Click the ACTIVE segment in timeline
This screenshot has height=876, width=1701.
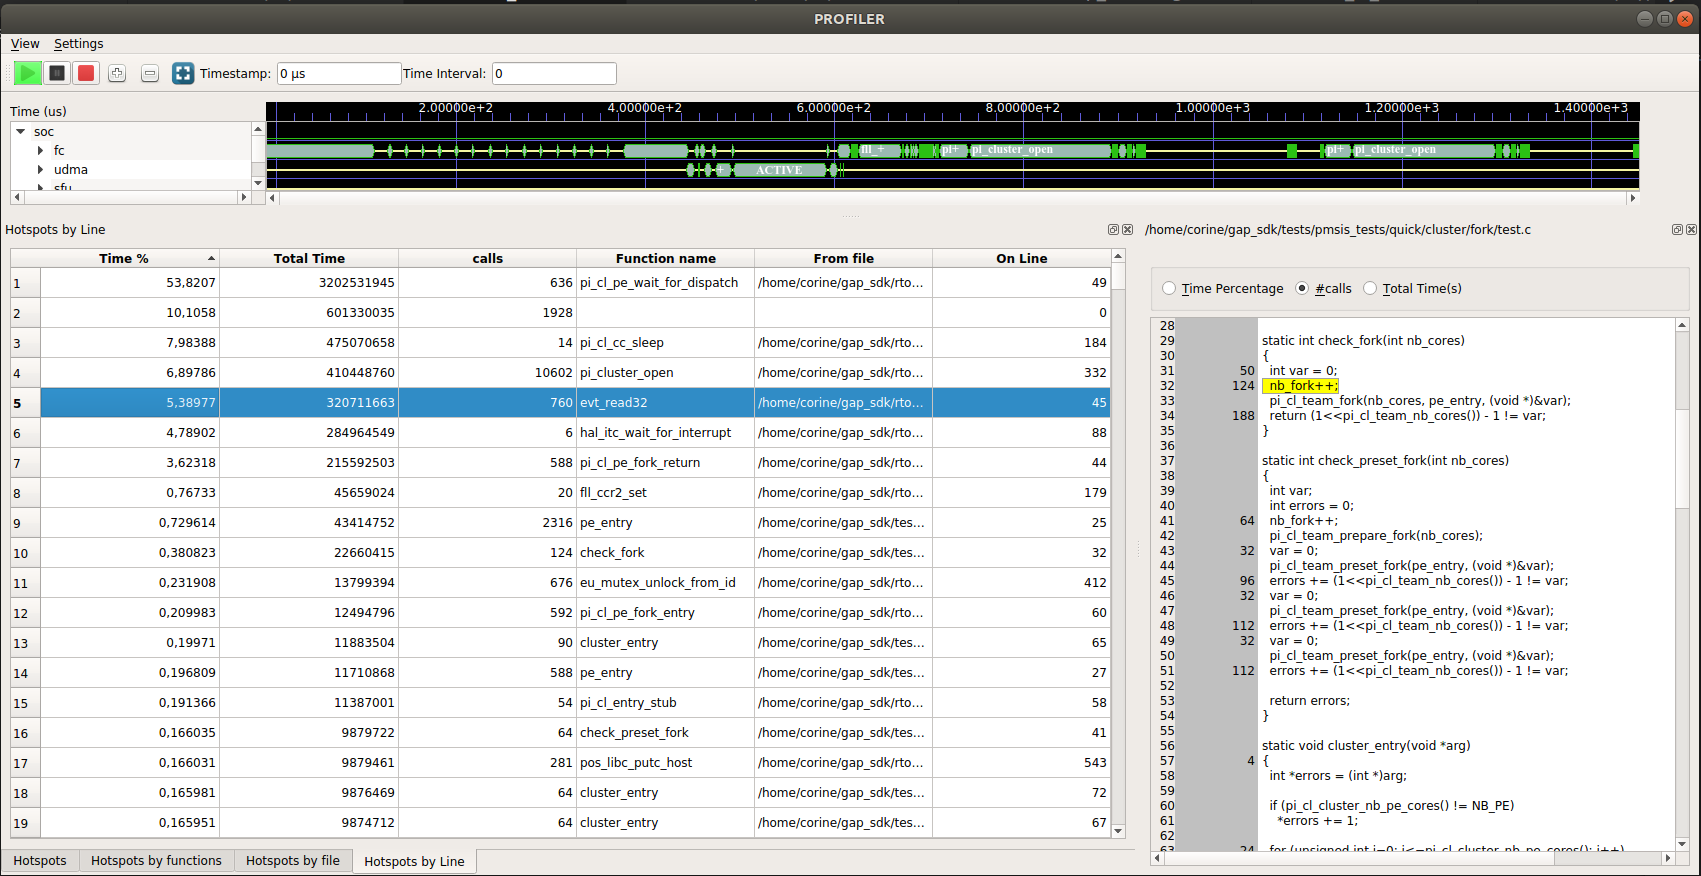pyautogui.click(x=779, y=170)
